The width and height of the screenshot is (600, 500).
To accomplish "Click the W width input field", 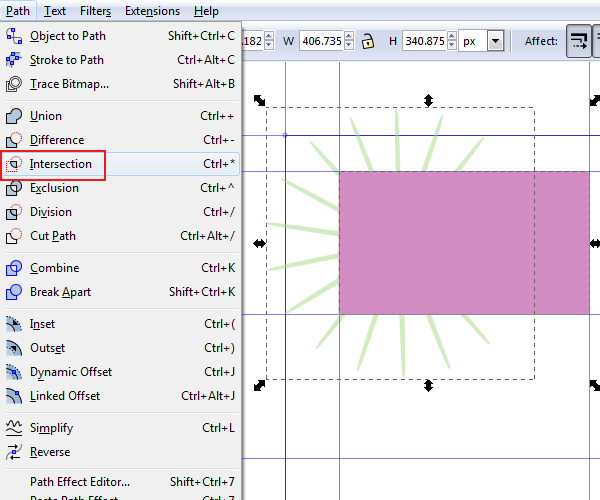I will point(322,41).
